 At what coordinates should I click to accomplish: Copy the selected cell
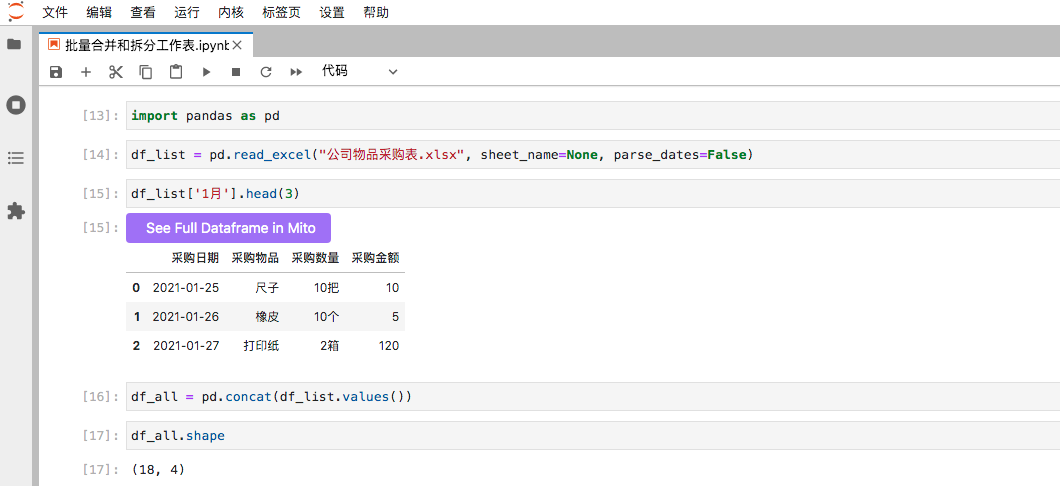146,72
